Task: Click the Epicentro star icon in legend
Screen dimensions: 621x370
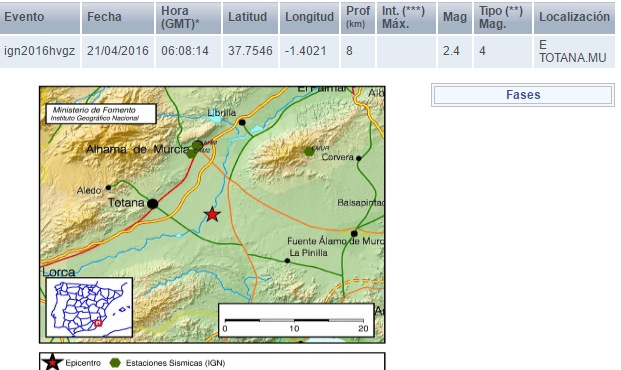Action: (53, 362)
